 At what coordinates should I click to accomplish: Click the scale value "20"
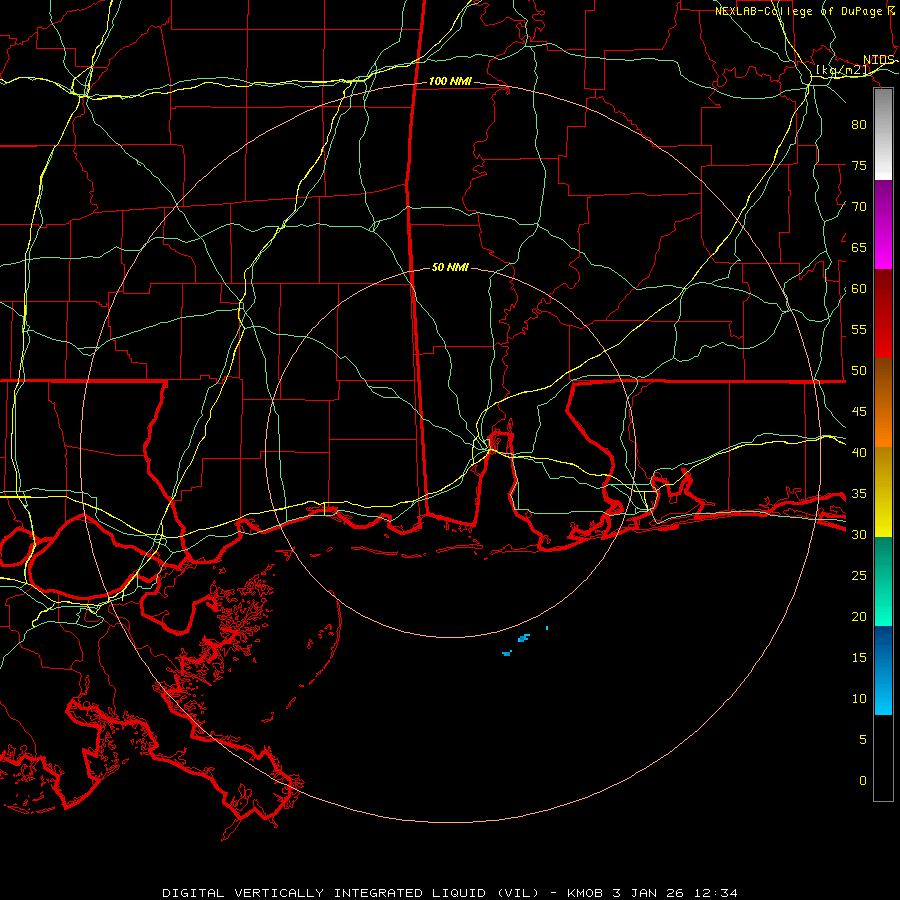tap(859, 616)
